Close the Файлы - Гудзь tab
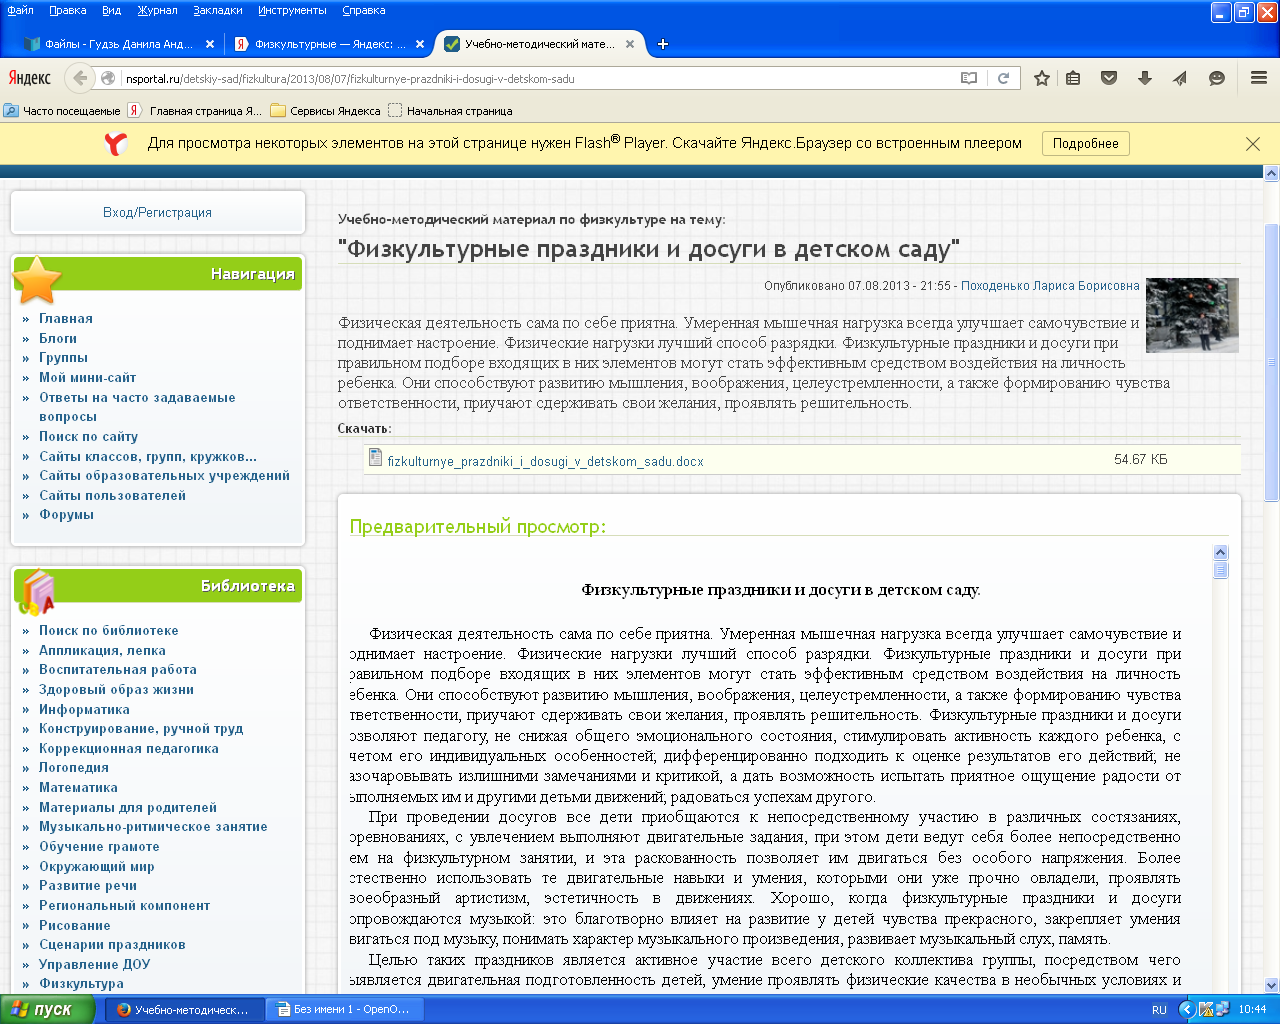The height and width of the screenshot is (1024, 1280). (x=210, y=44)
